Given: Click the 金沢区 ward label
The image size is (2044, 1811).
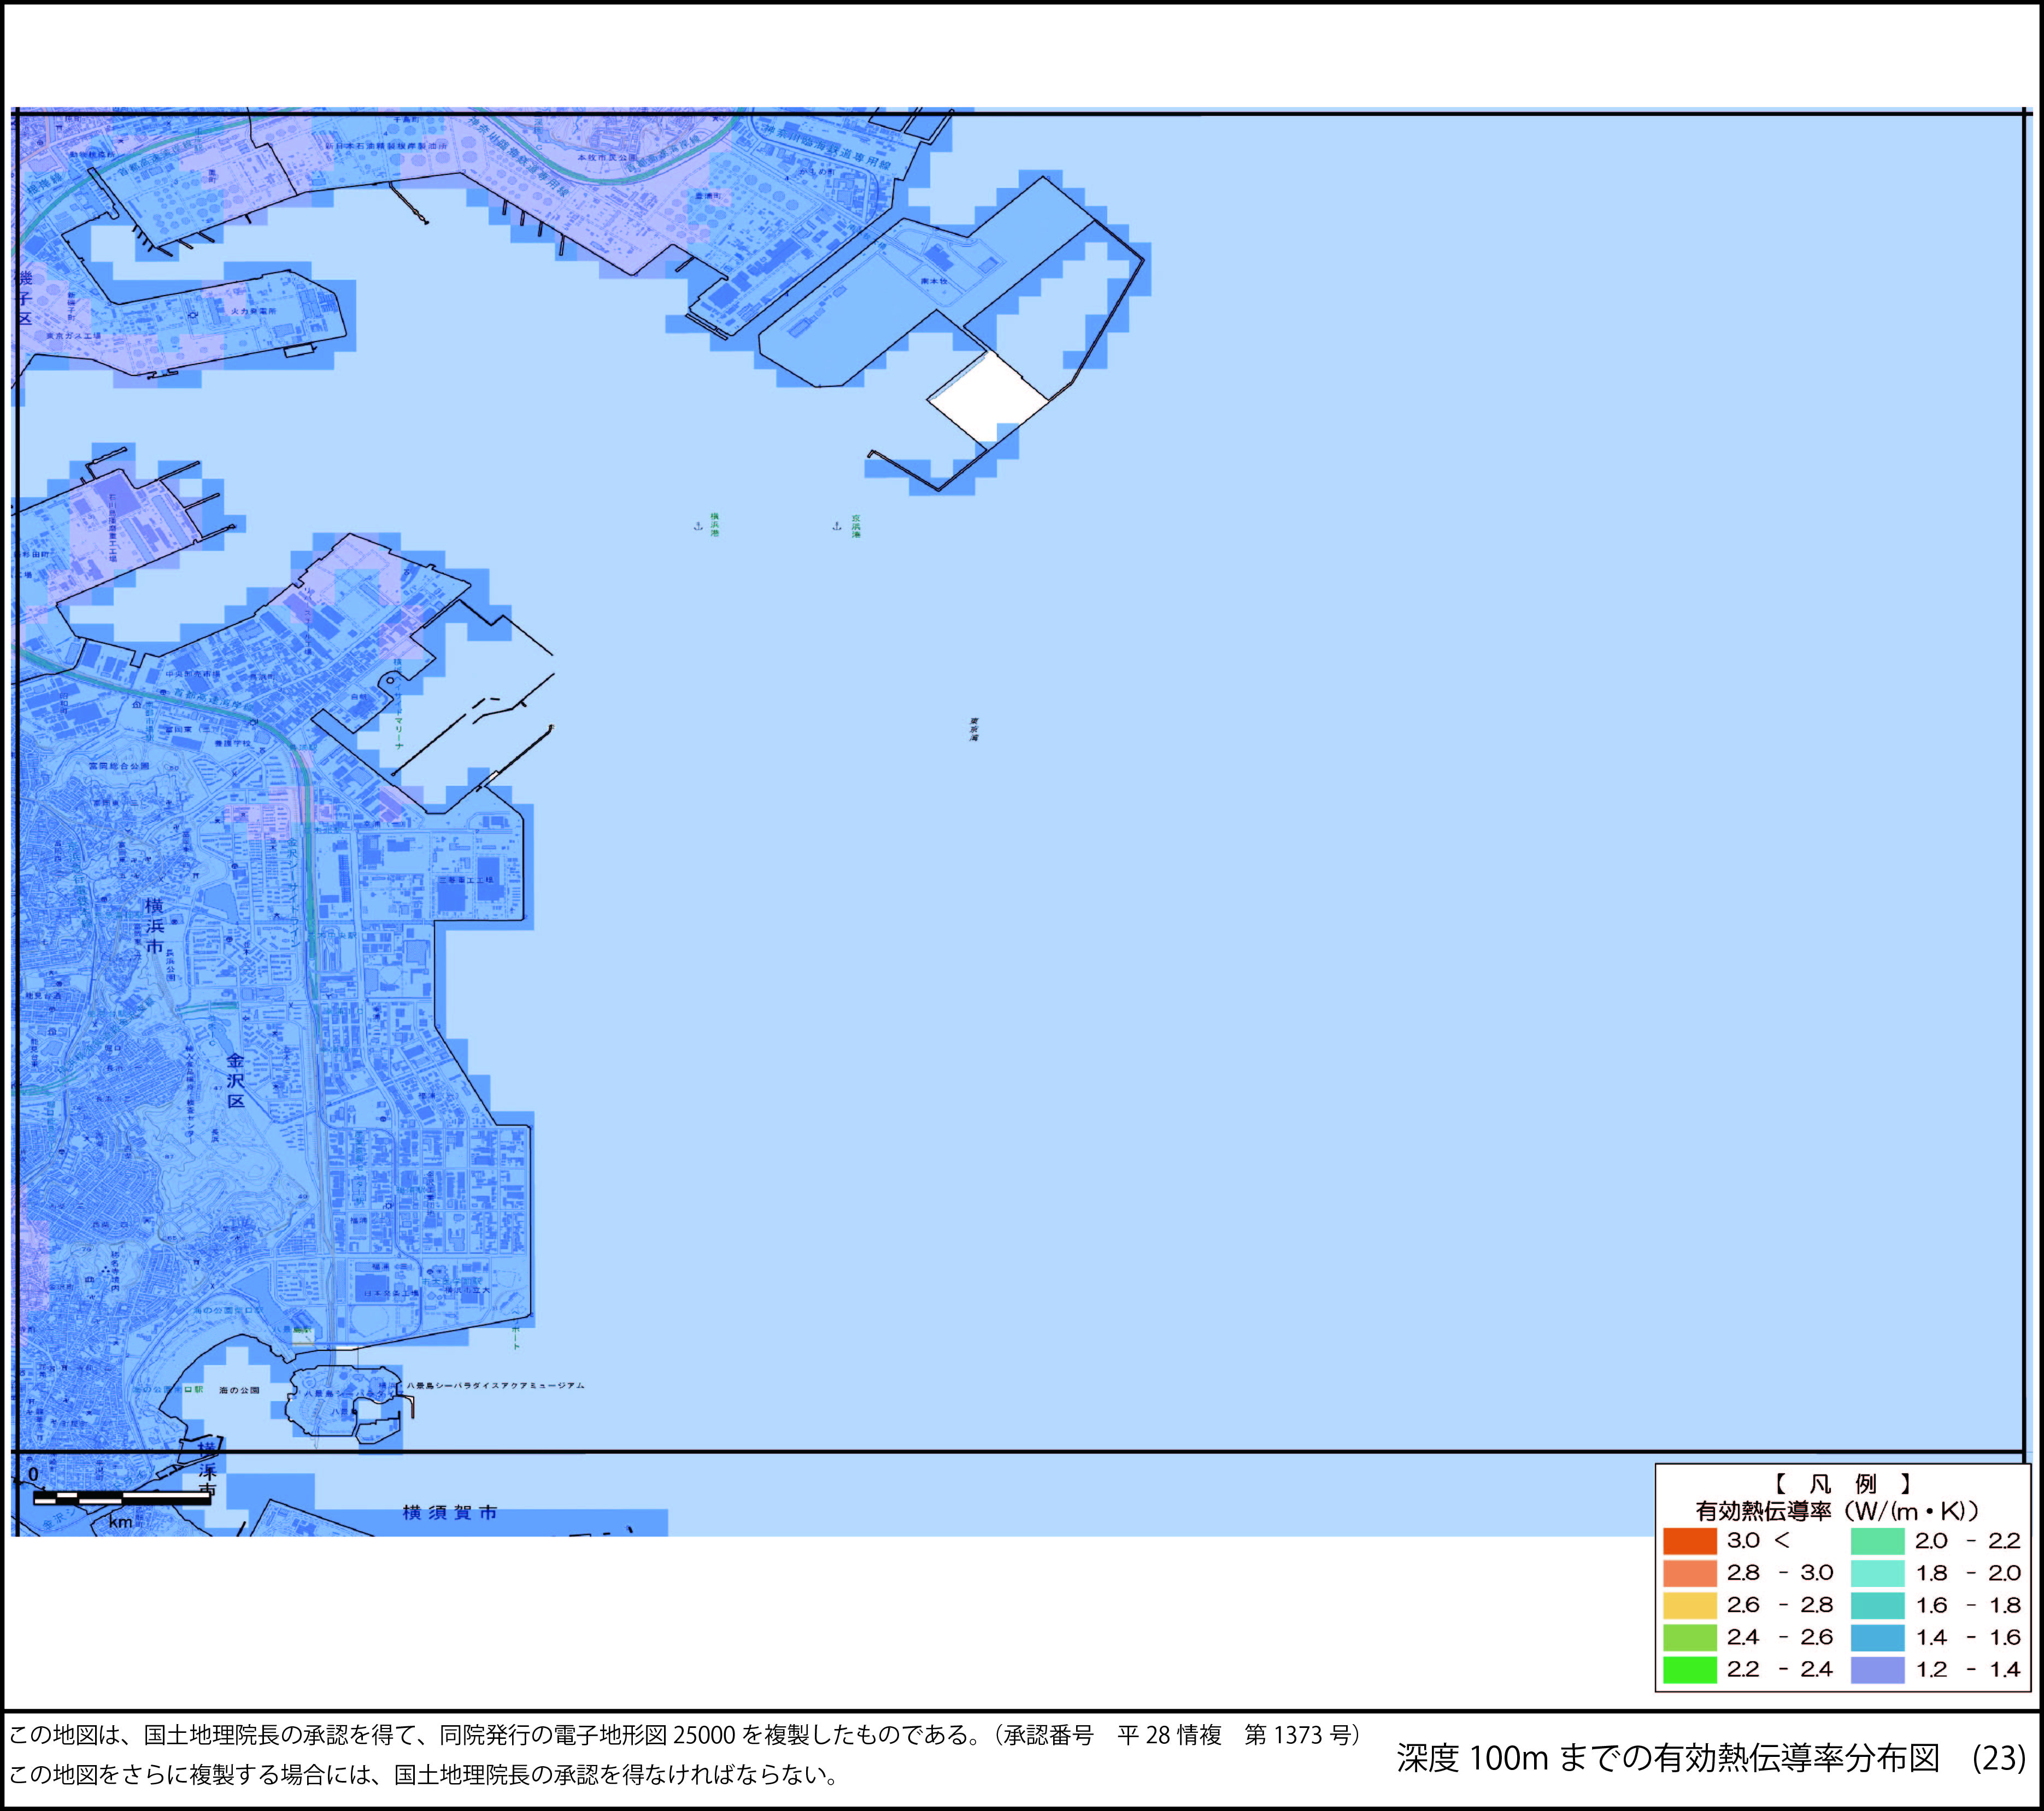Looking at the screenshot, I should click(236, 1081).
